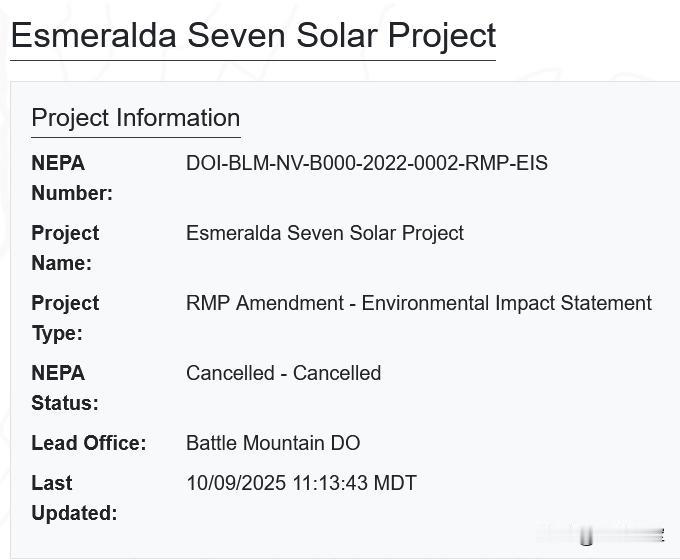This screenshot has height=560, width=680.
Task: Click the 10/09/2025 11:13:43 MDT timestamp
Action: tap(300, 483)
